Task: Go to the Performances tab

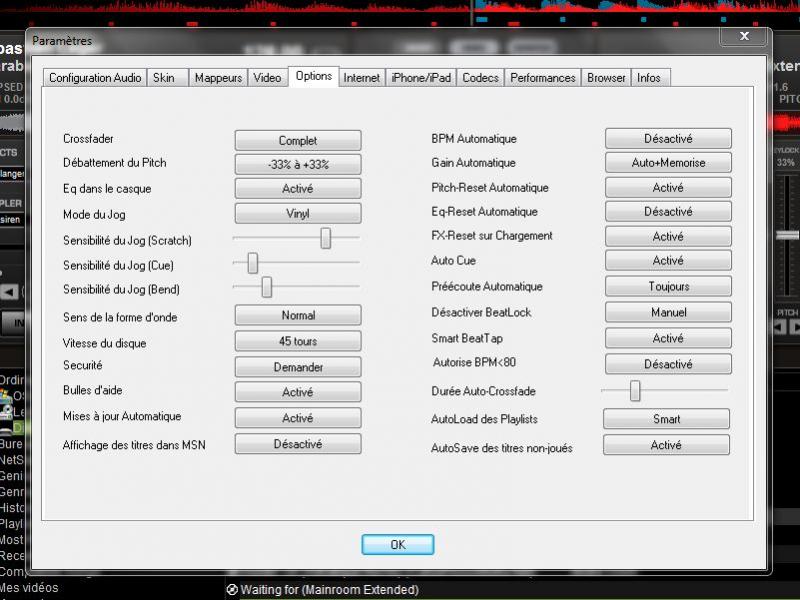Action: 543,78
